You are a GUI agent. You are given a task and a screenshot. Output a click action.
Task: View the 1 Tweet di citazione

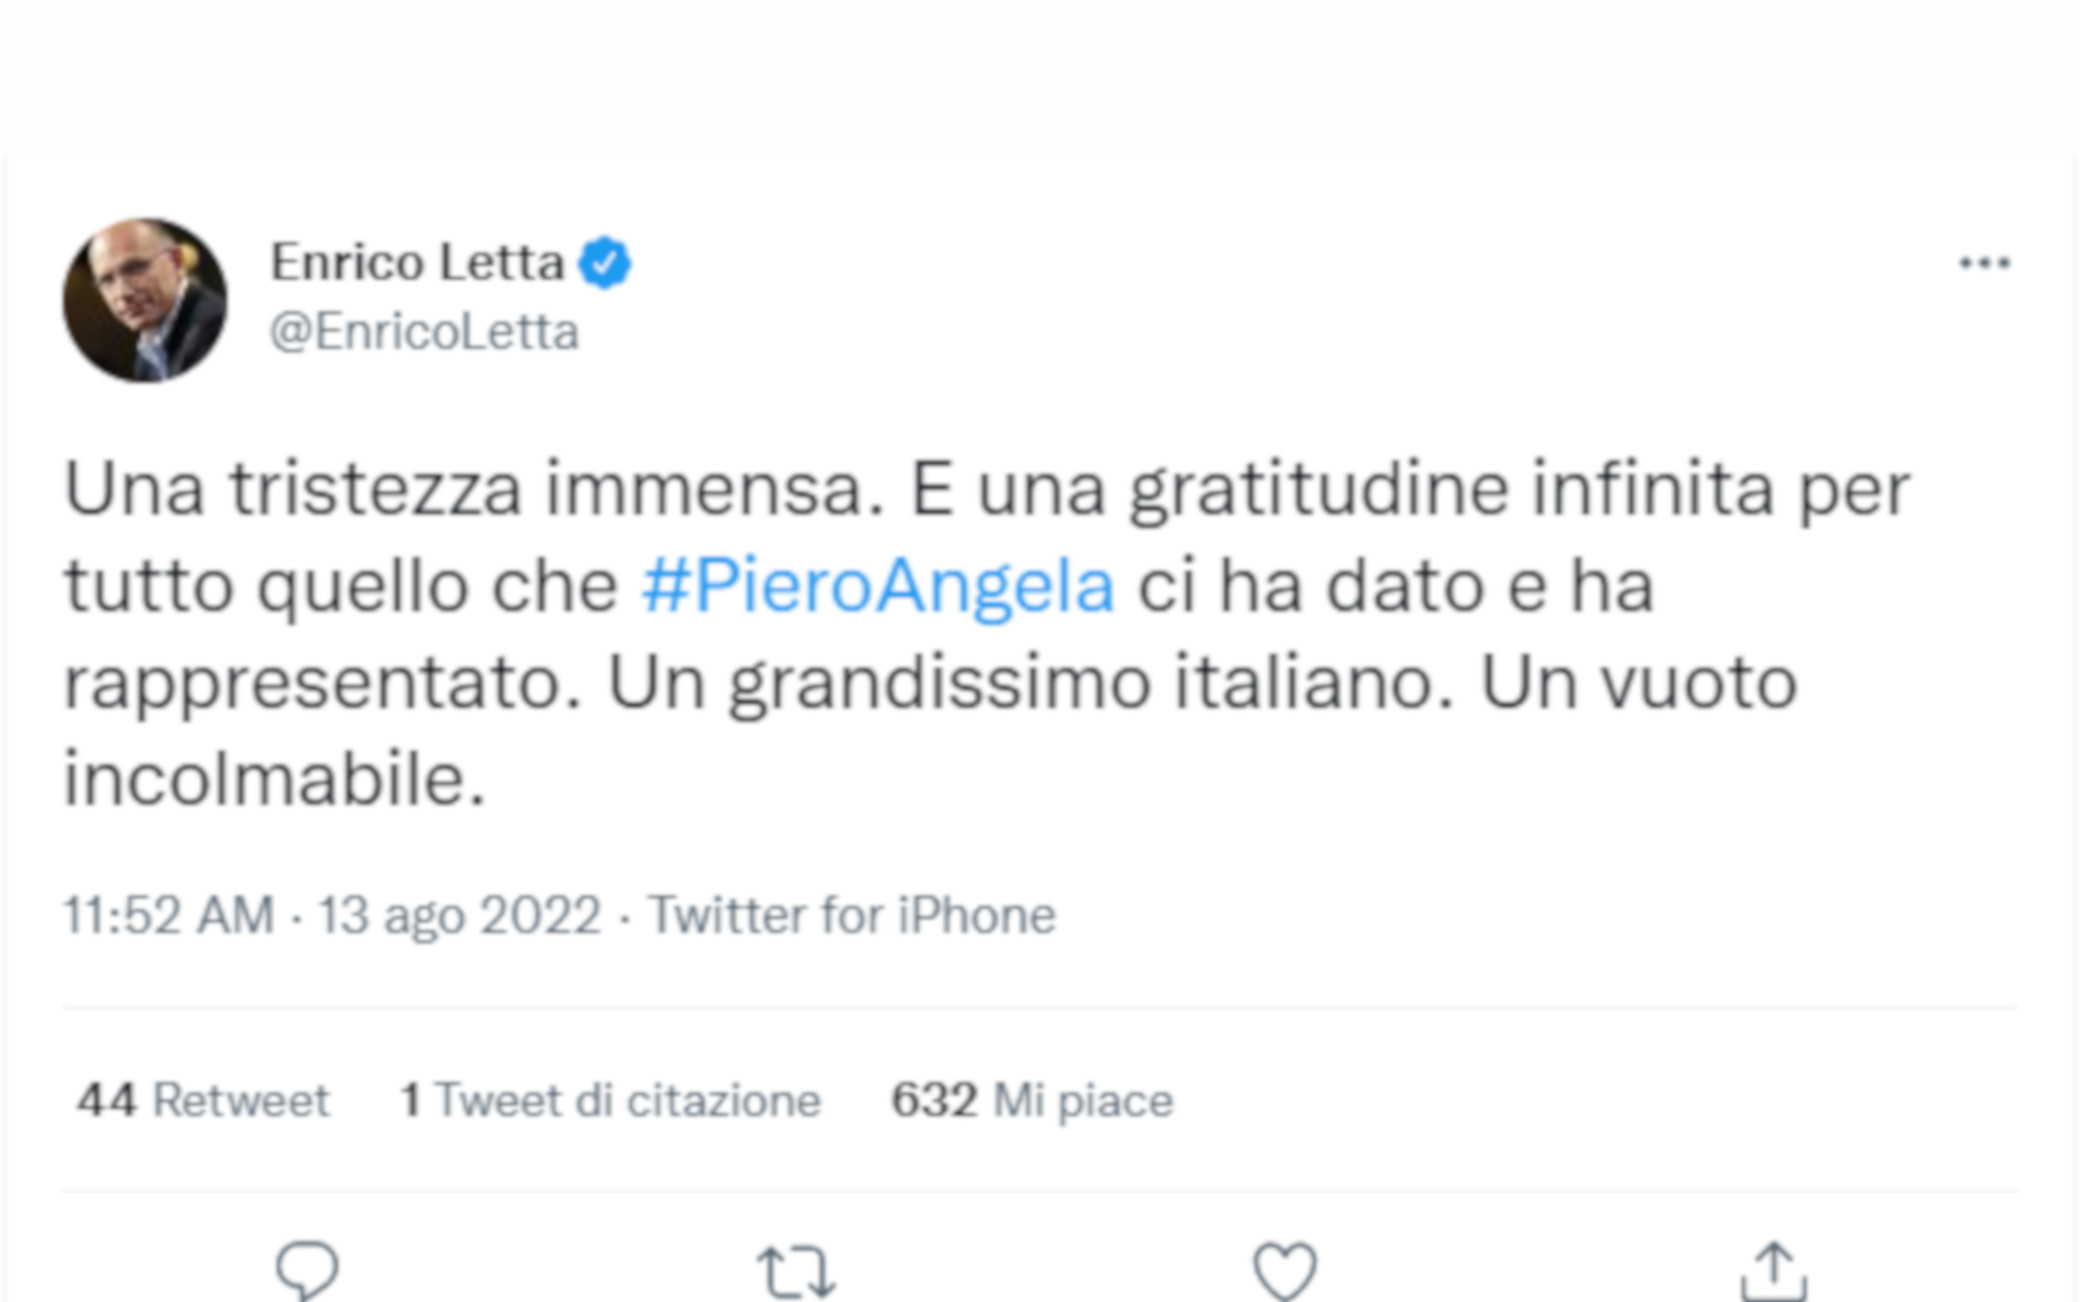click(610, 1101)
